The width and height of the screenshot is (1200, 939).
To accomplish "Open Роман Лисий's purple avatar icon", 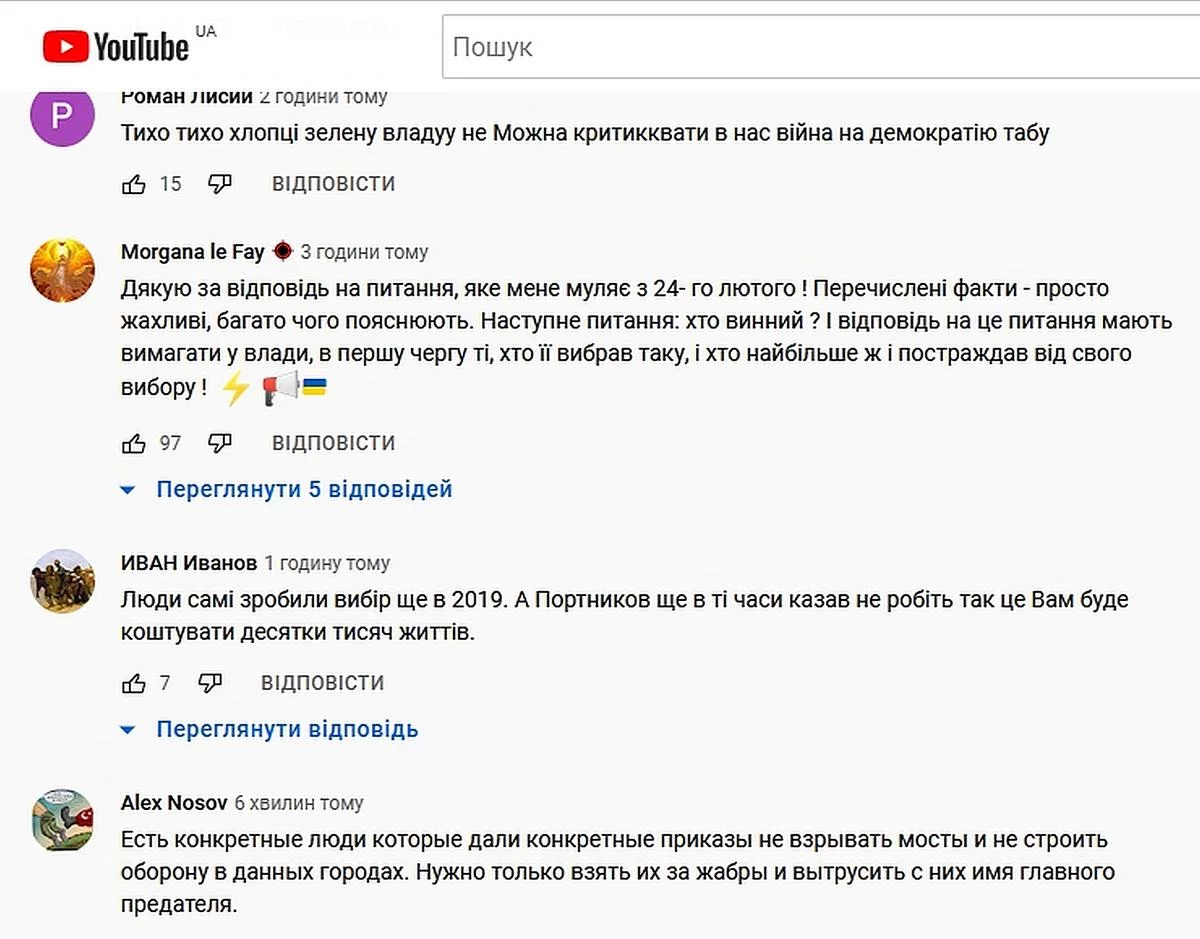I will pyautogui.click(x=62, y=116).
